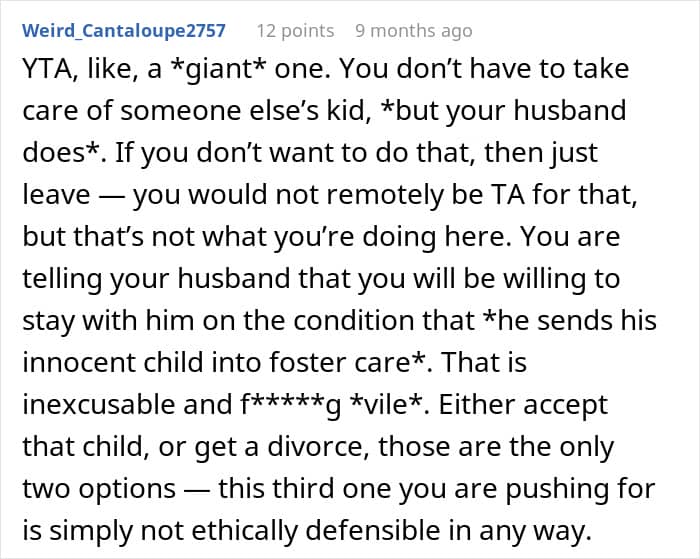Click the phrase 'two options'
Screen dimensions: 700x559
point(99,489)
